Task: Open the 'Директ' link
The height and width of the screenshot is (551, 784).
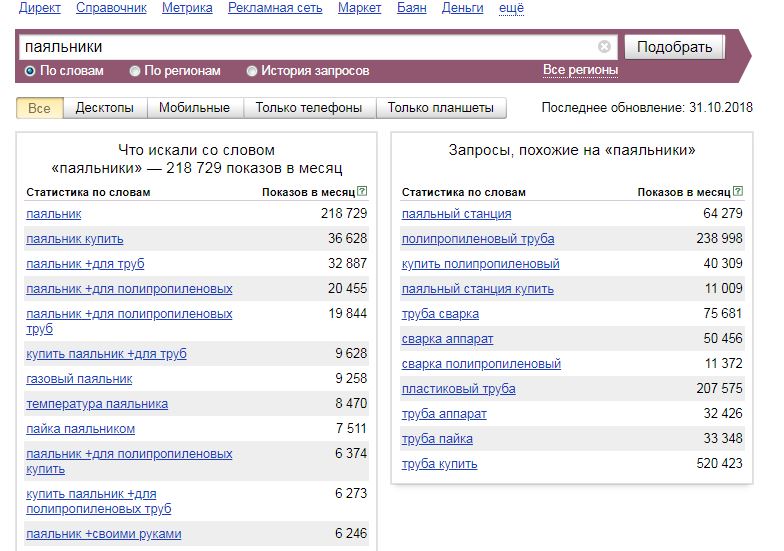Action: 40,8
